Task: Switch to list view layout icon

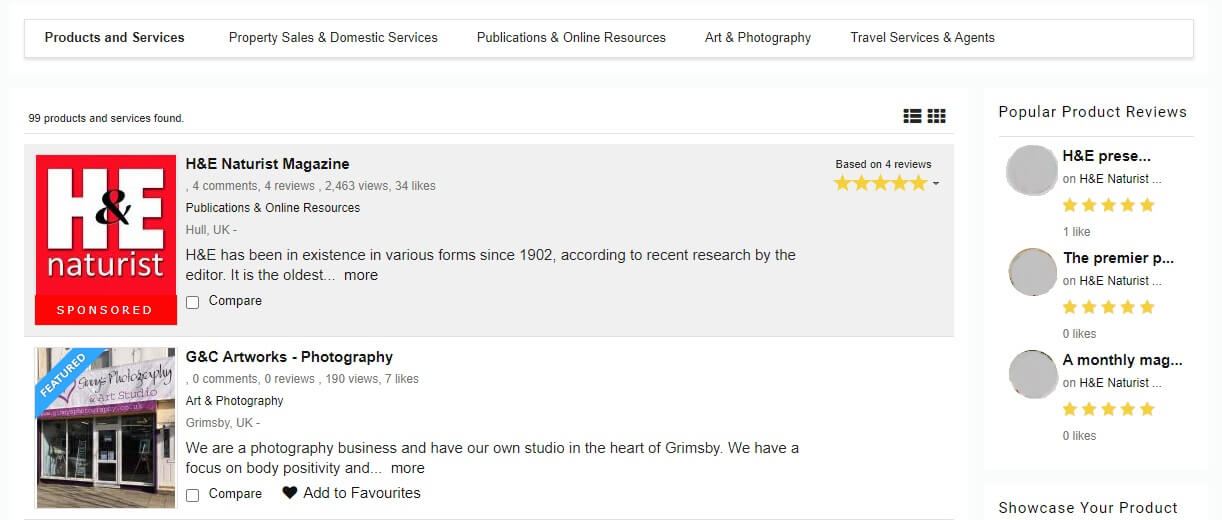Action: (912, 116)
